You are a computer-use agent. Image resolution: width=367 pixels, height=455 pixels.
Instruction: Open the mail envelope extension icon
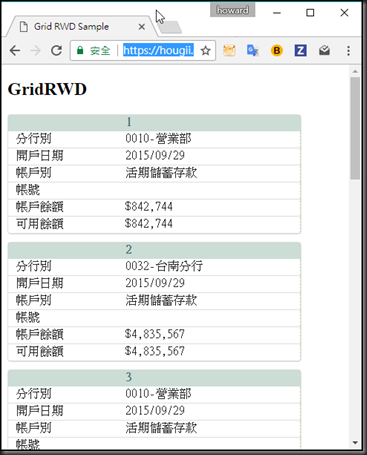[x=324, y=50]
